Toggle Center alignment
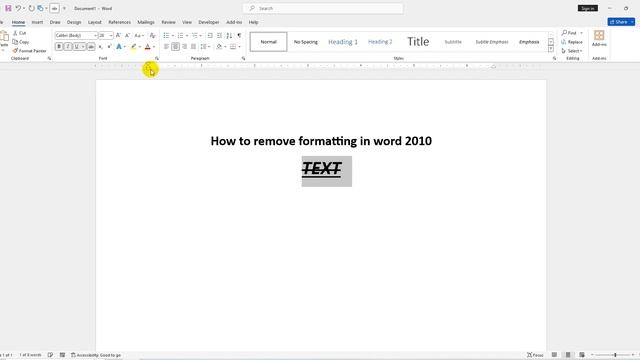Viewport: 640px width, 360px height. pos(175,47)
